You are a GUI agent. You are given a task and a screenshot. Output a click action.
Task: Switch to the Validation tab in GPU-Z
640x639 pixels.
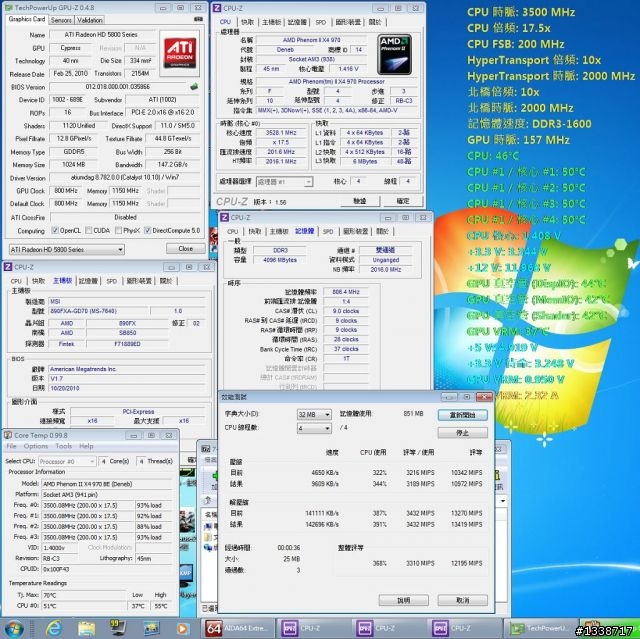coord(89,20)
